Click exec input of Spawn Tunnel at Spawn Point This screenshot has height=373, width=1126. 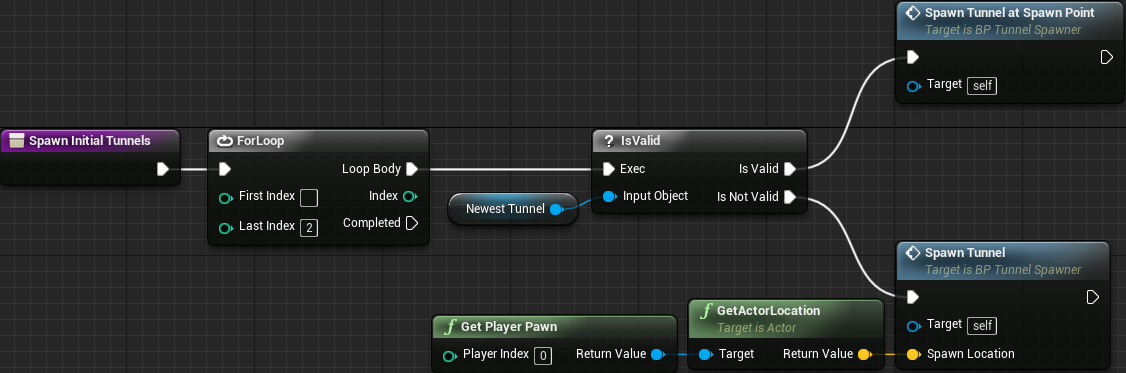click(x=913, y=57)
